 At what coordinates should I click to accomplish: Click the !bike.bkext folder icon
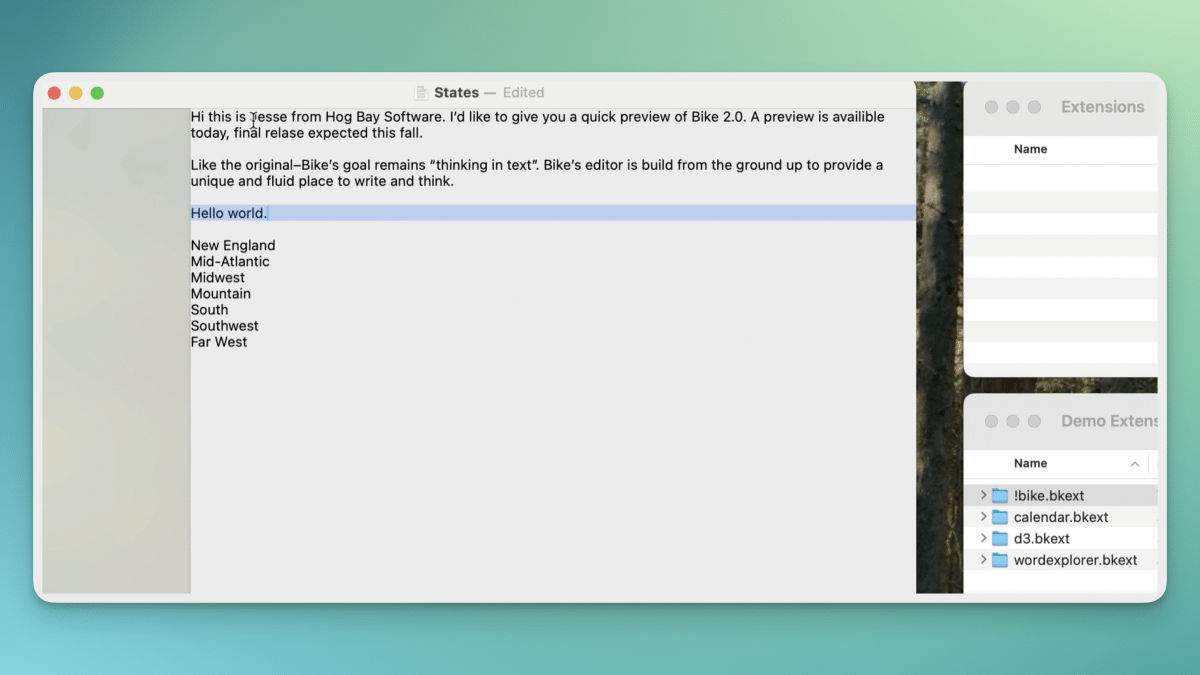(1001, 495)
